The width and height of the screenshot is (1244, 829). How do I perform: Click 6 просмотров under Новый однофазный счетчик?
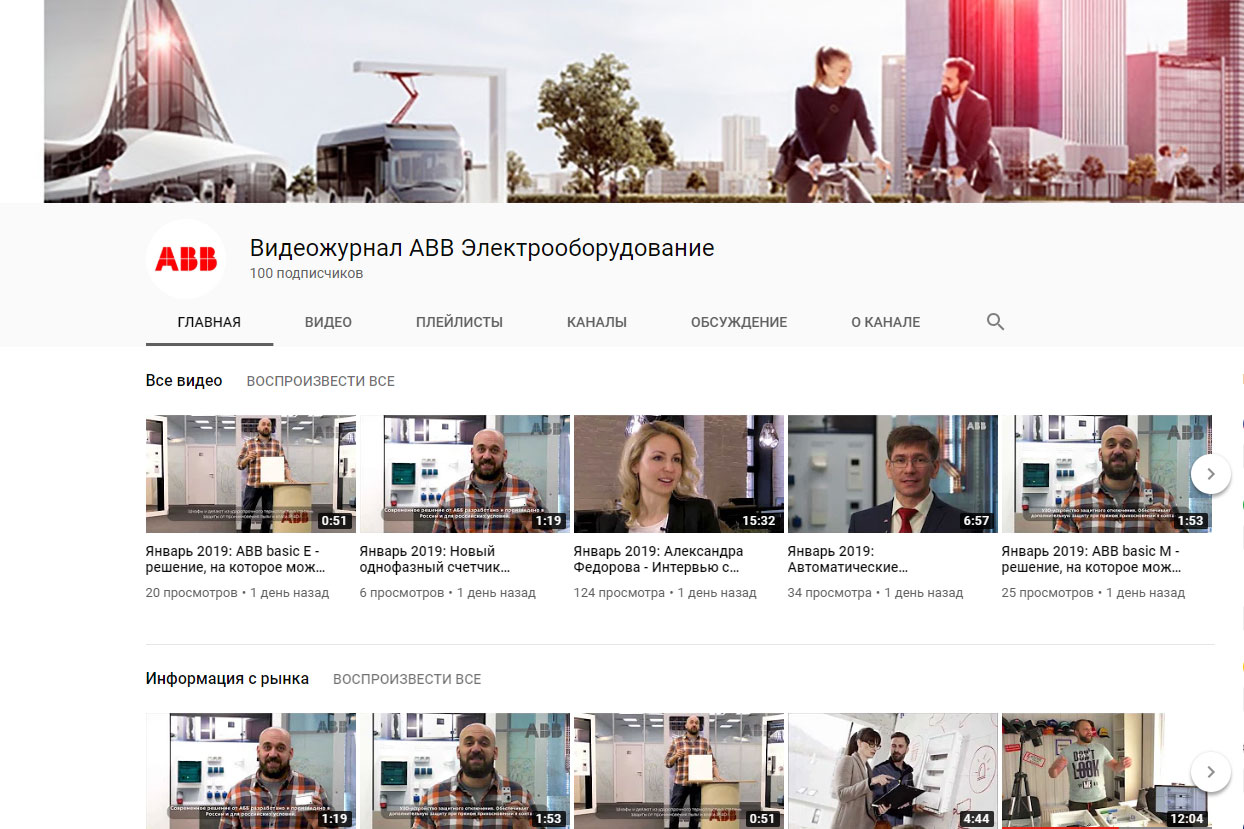click(402, 593)
